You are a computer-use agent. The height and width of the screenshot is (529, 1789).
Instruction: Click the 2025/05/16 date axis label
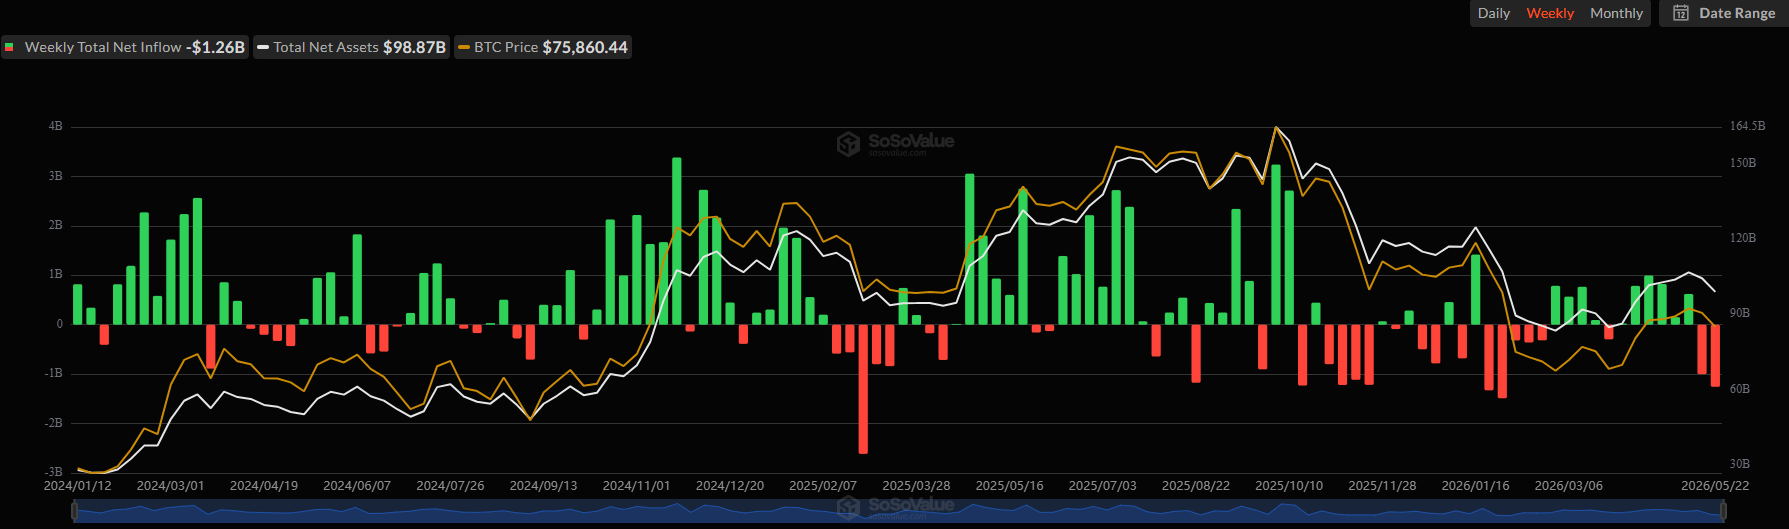1009,485
